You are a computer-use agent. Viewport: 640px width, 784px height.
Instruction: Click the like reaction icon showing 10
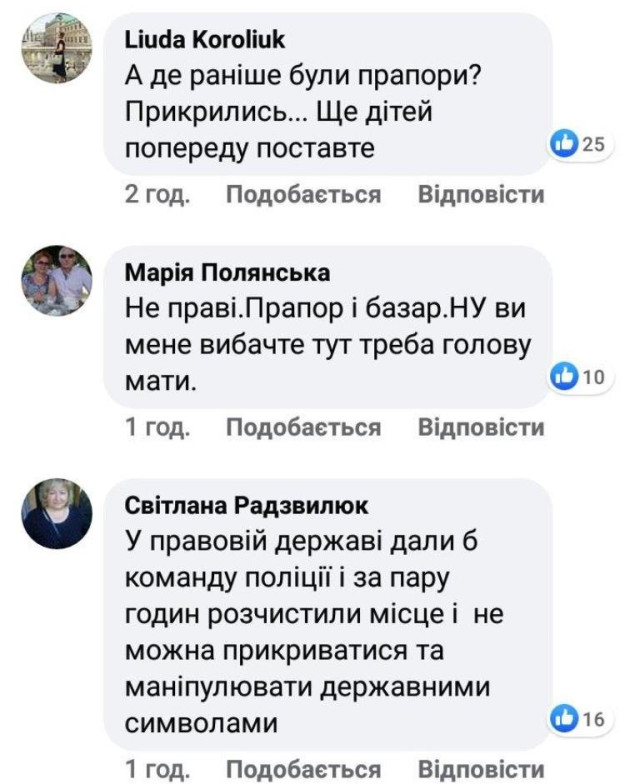tap(566, 377)
